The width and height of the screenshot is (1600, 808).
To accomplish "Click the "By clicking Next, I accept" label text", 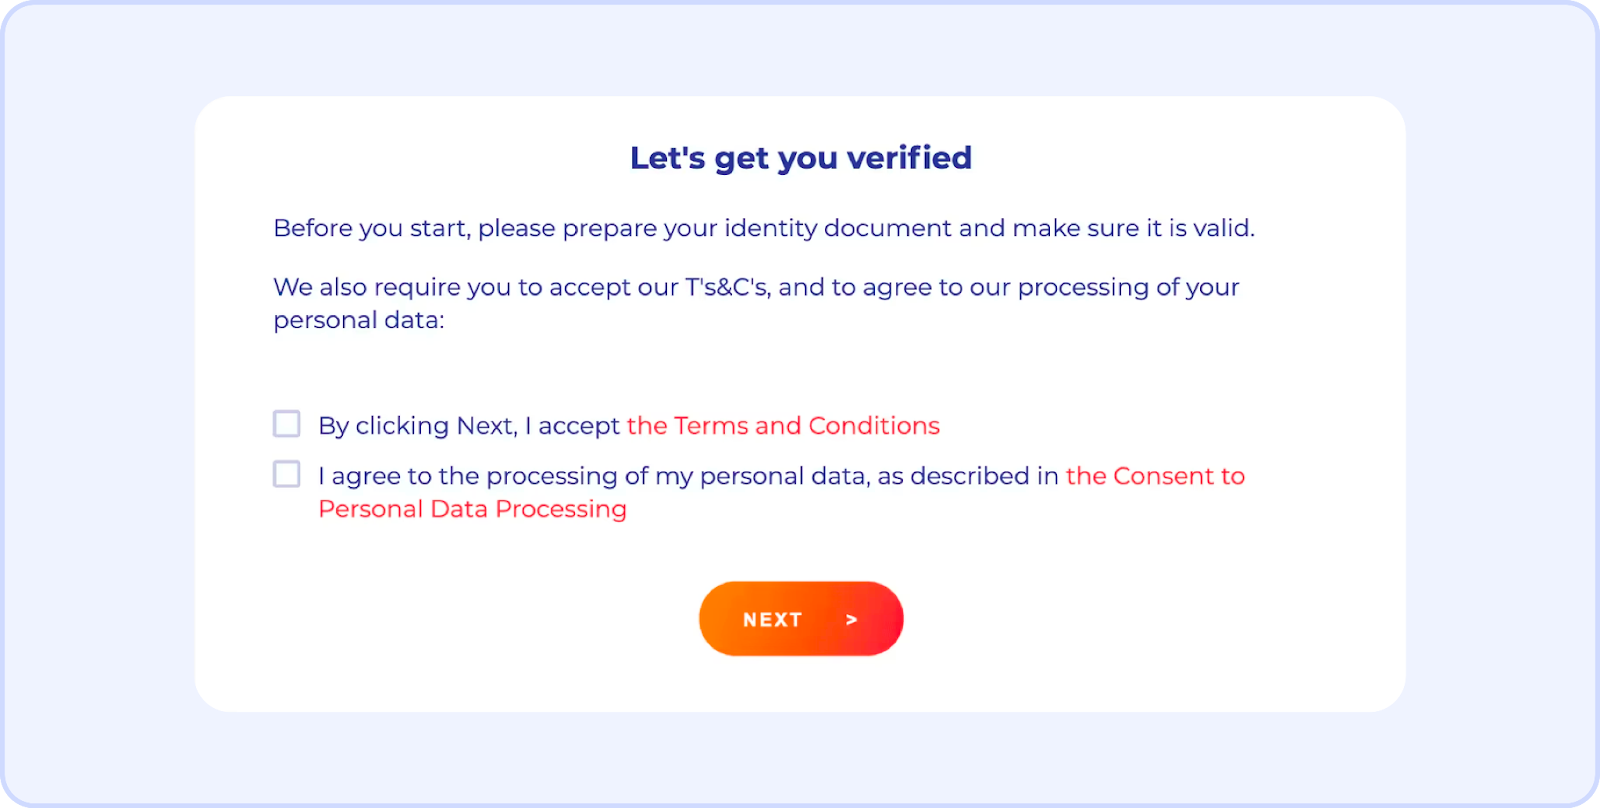I will pos(469,426).
